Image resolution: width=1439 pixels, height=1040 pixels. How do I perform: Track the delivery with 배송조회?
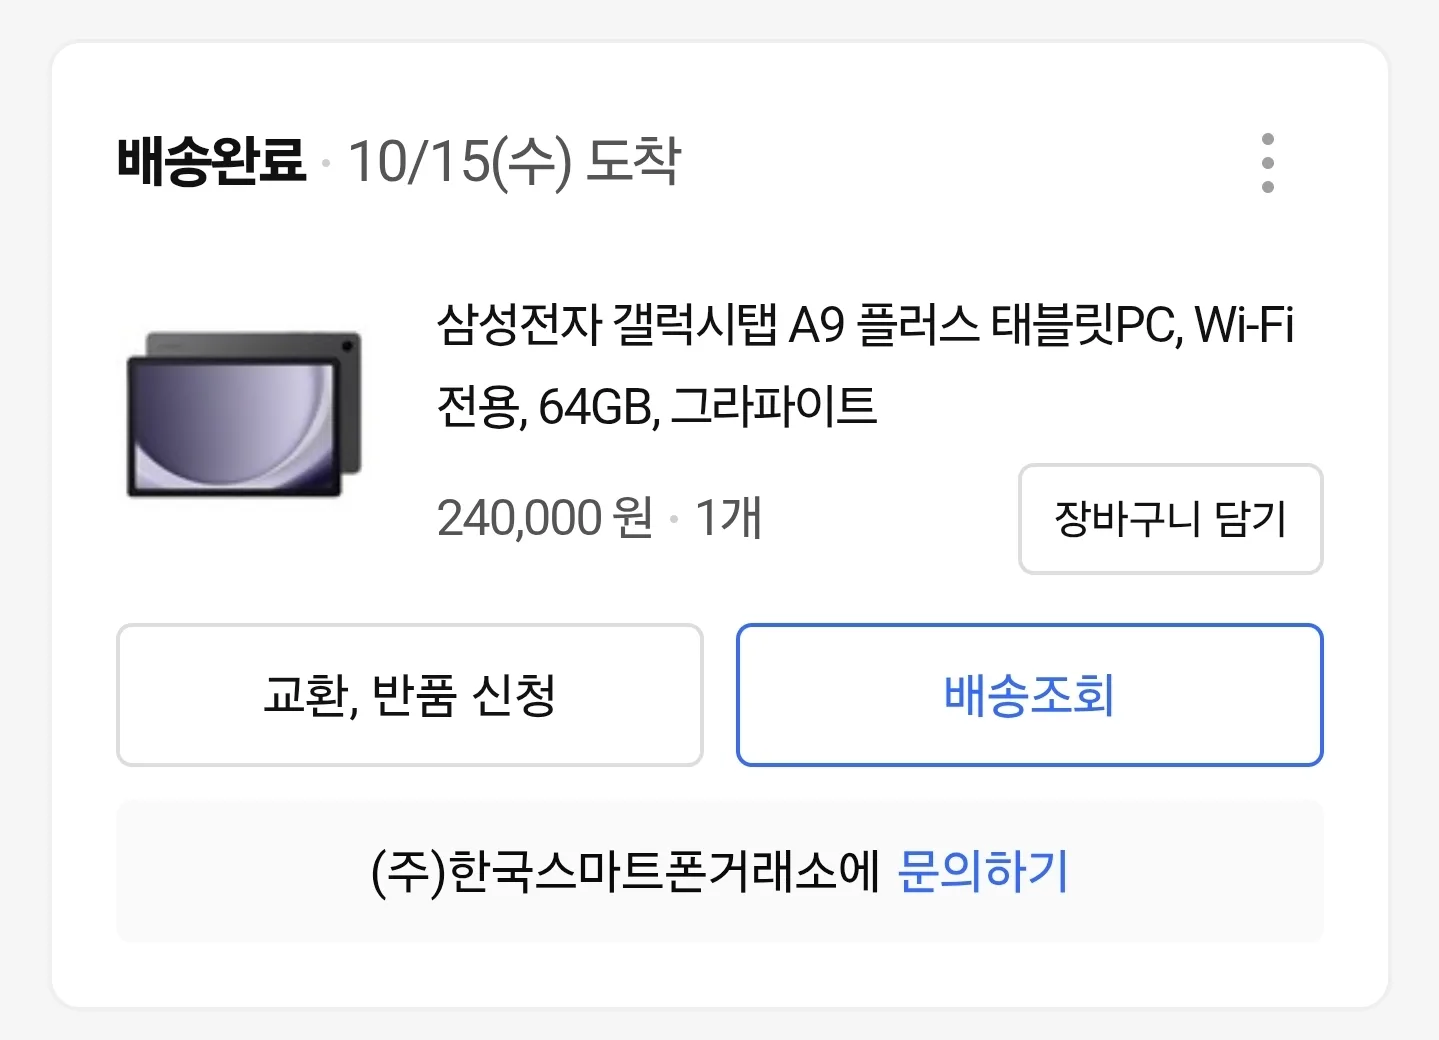[x=1029, y=695]
